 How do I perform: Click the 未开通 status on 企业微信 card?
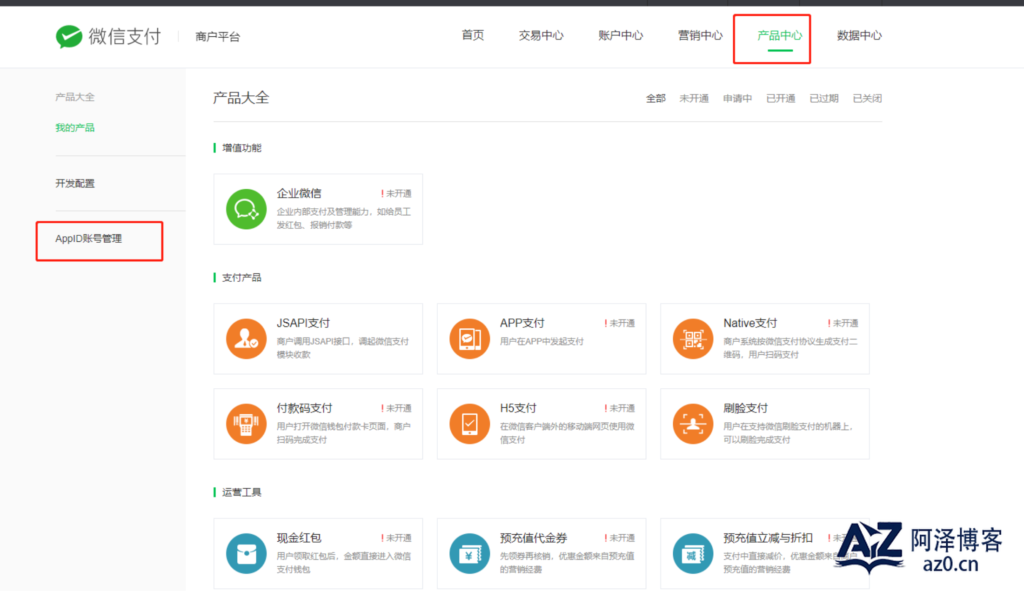[396, 194]
